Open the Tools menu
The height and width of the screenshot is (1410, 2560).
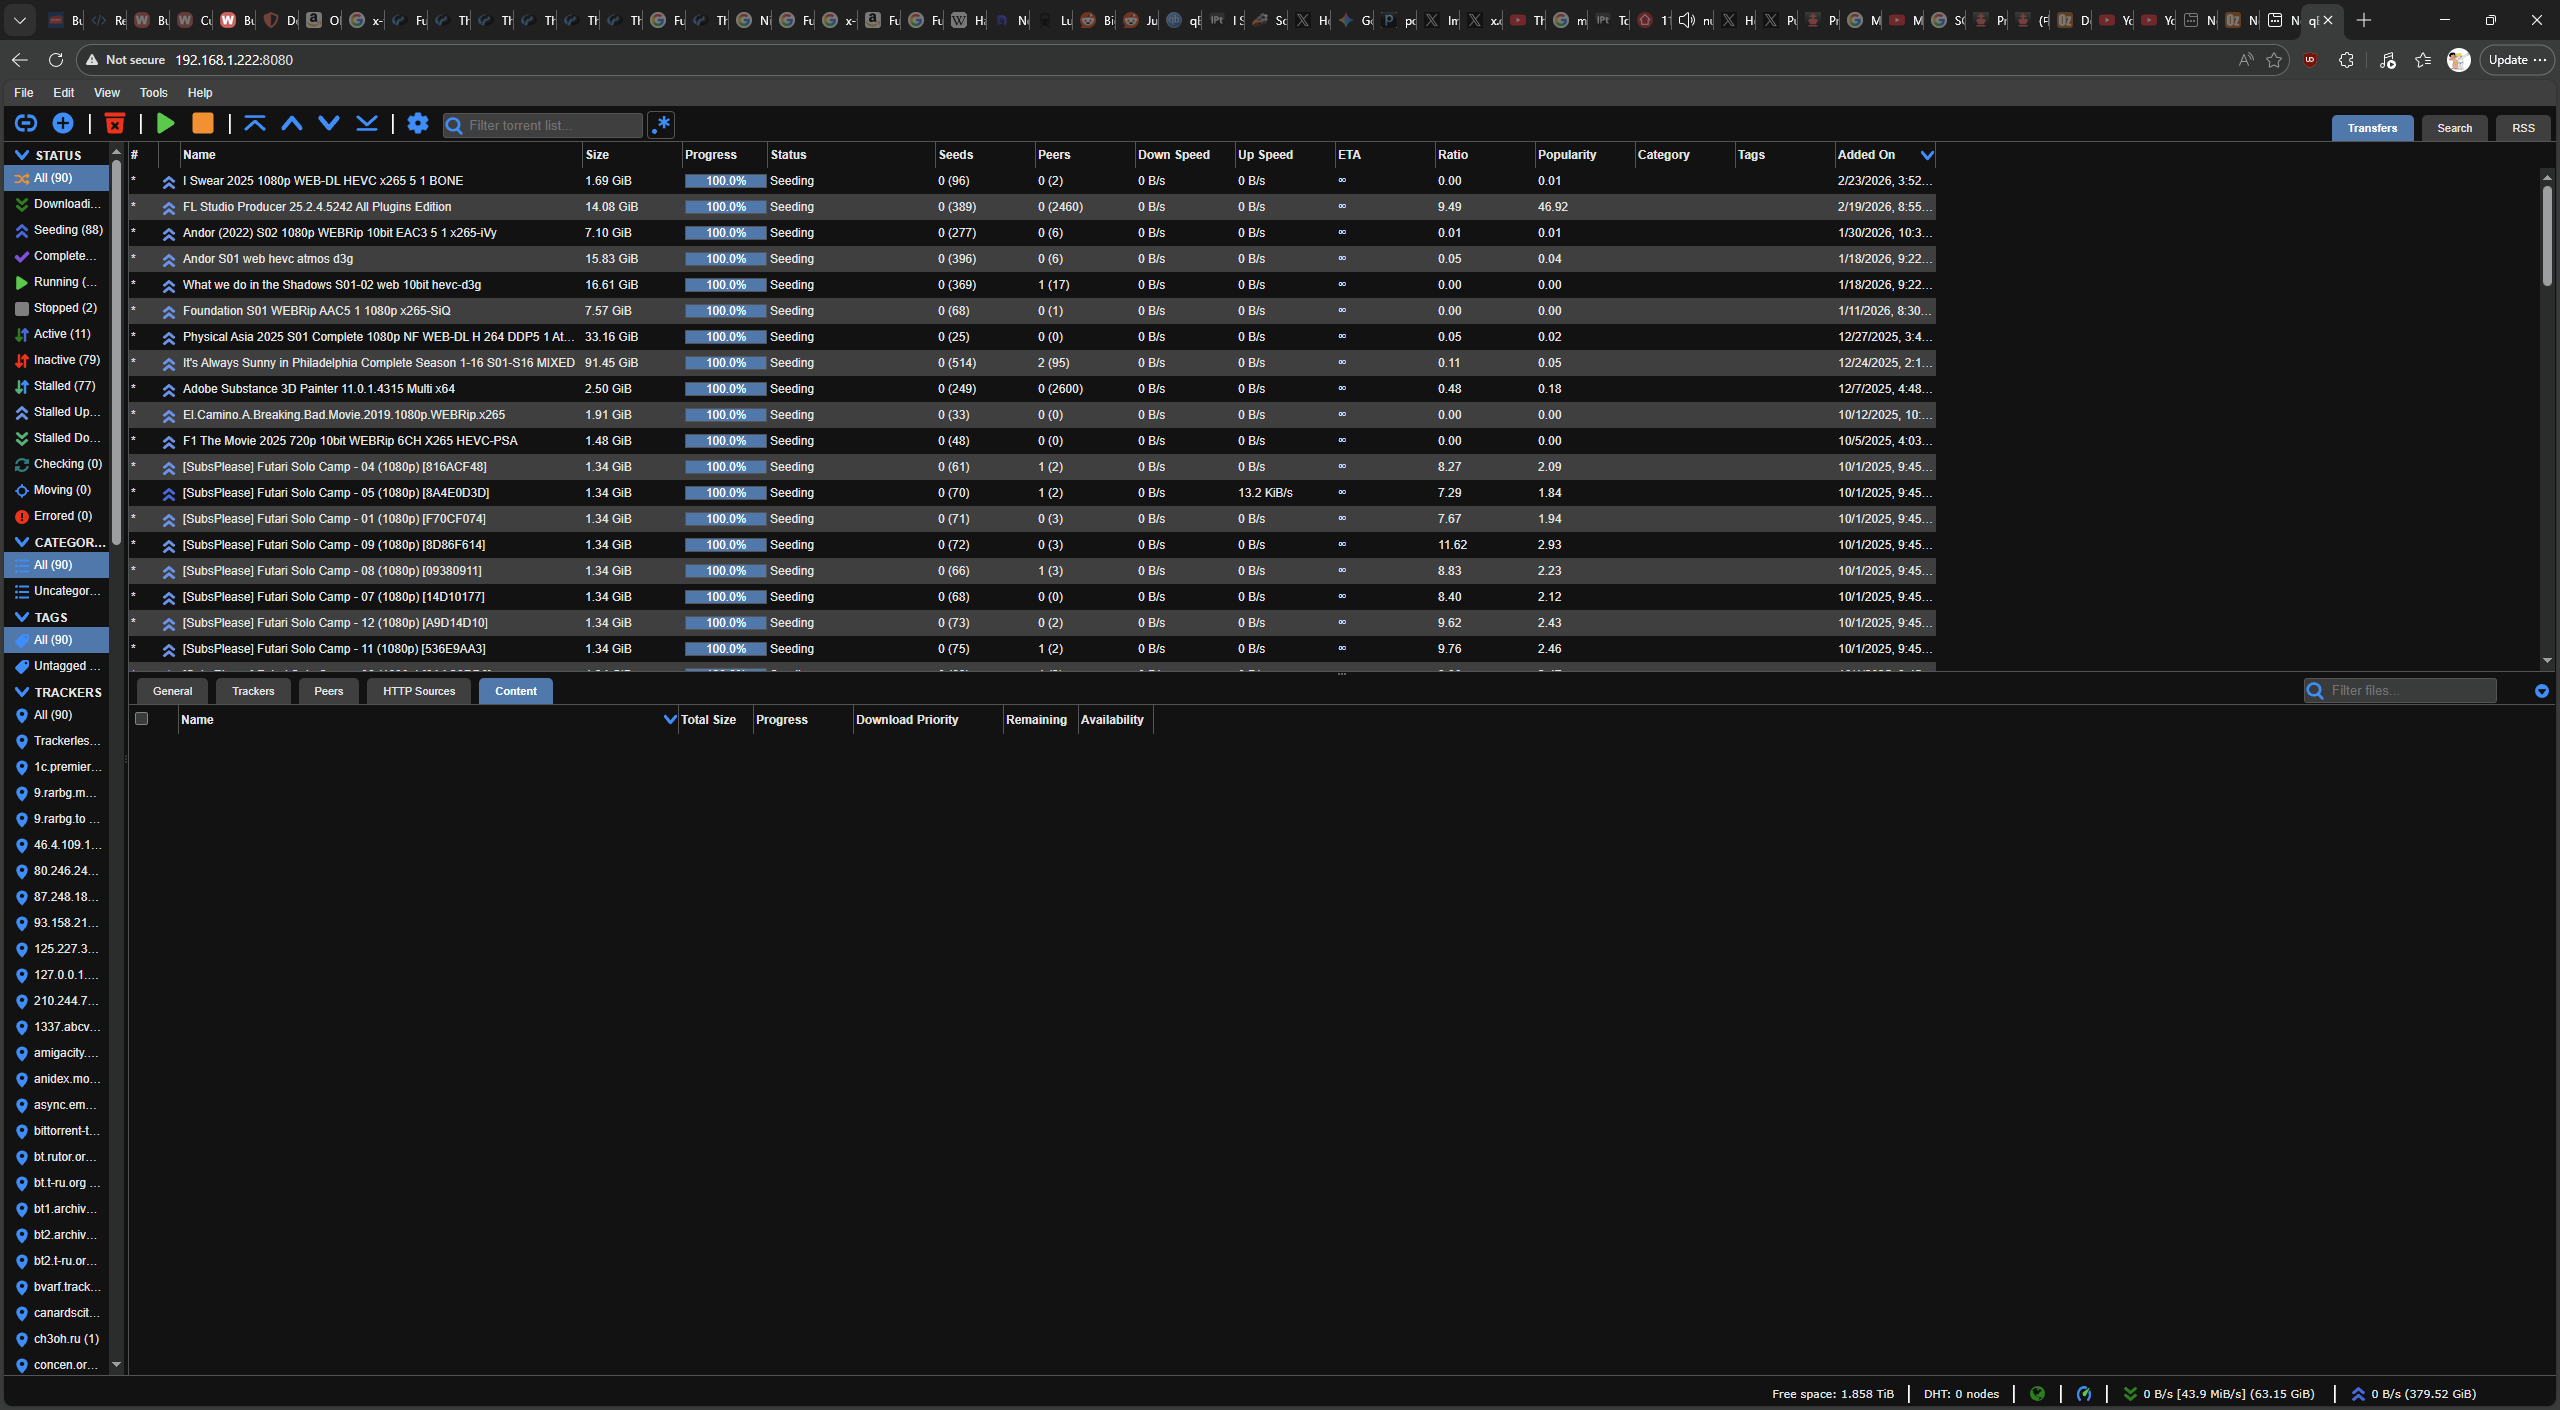click(153, 92)
